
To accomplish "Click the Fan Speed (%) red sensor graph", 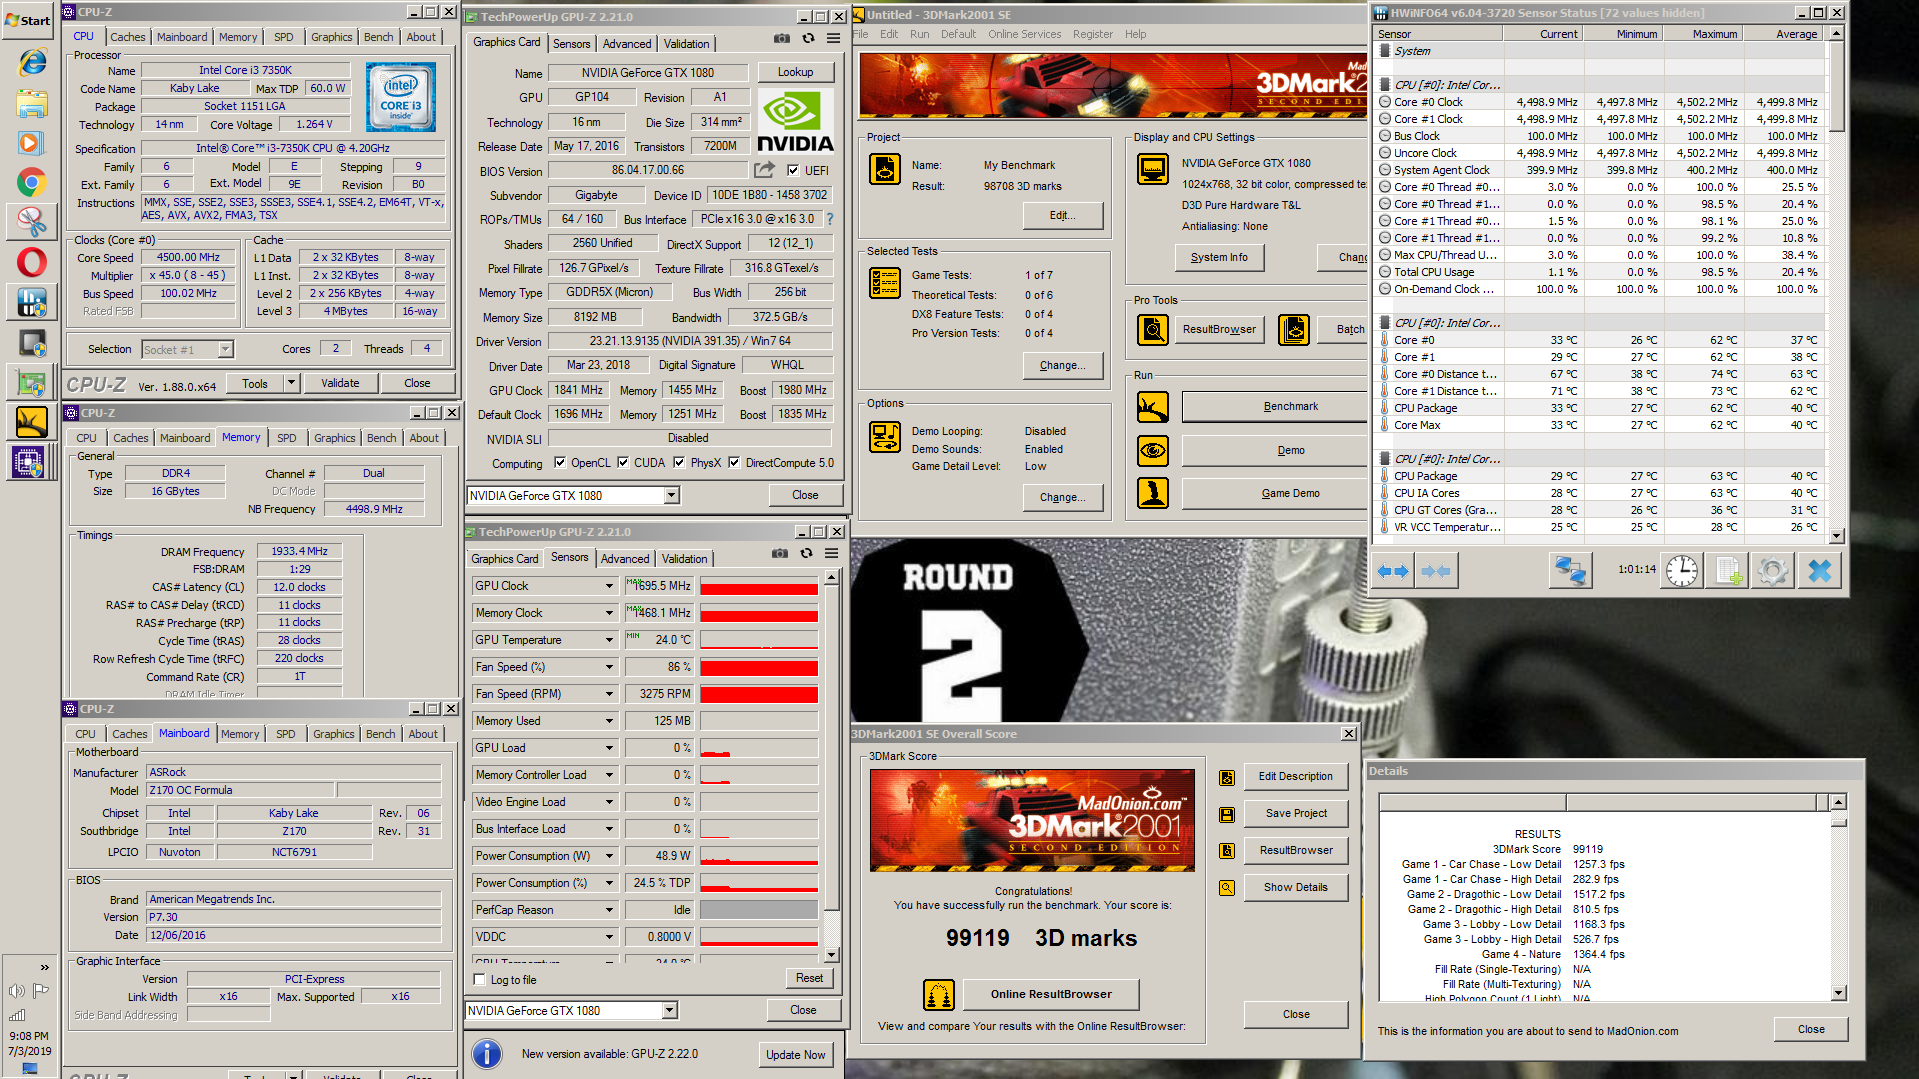I will pos(759,667).
